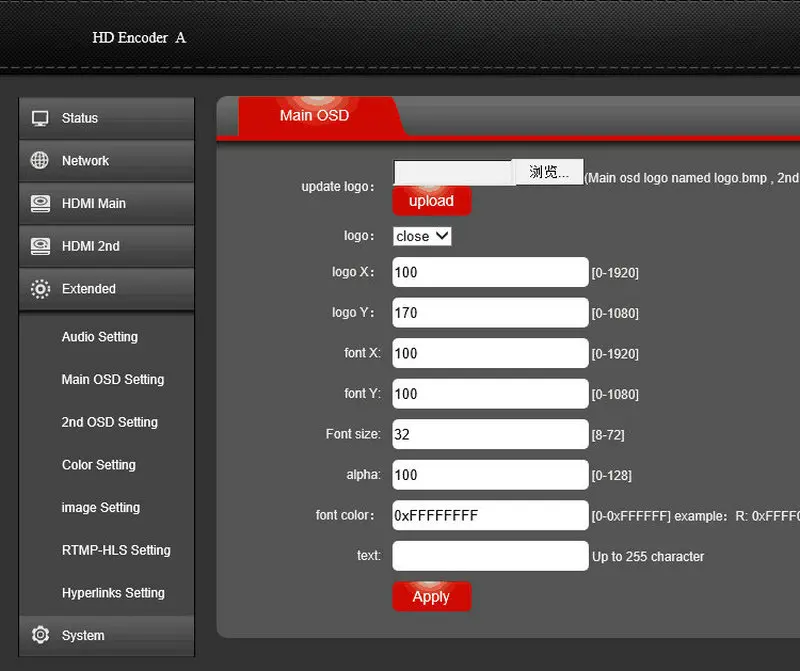
Task: Click the HD Encoder A title
Action: (x=139, y=38)
